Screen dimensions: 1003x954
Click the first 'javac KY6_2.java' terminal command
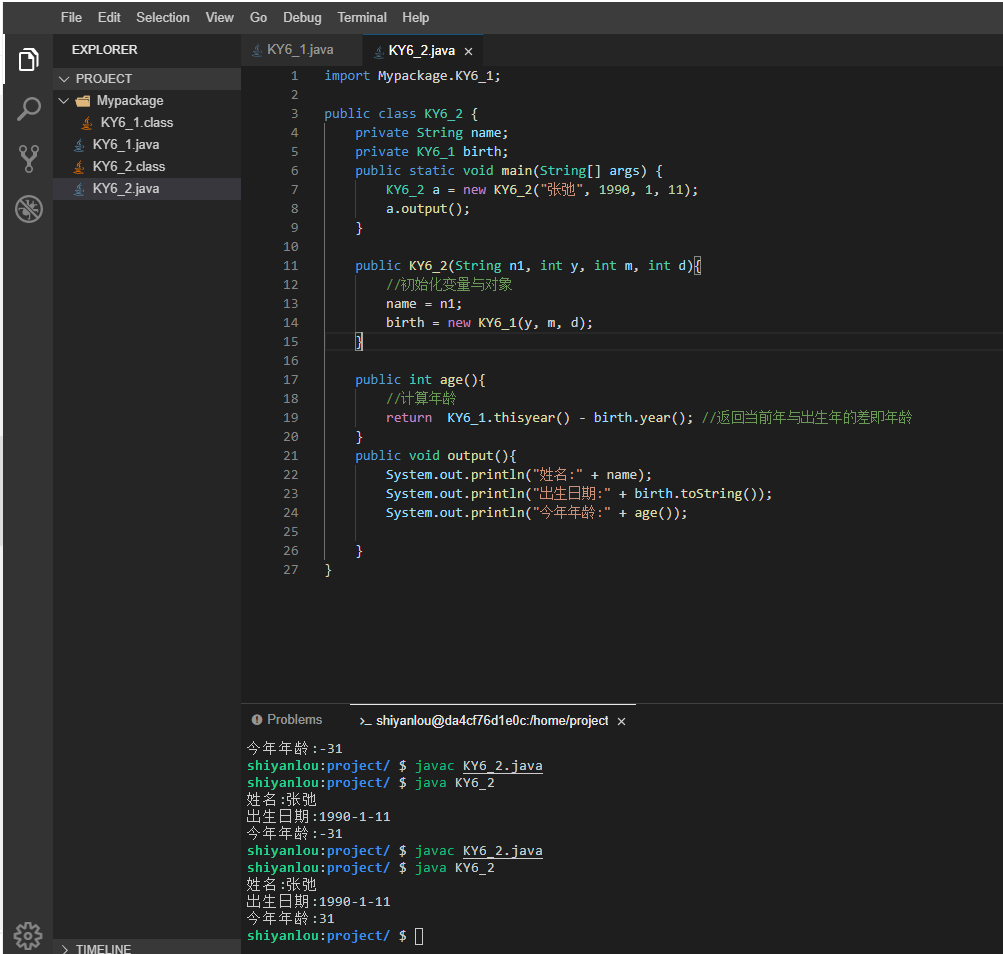[x=478, y=767]
